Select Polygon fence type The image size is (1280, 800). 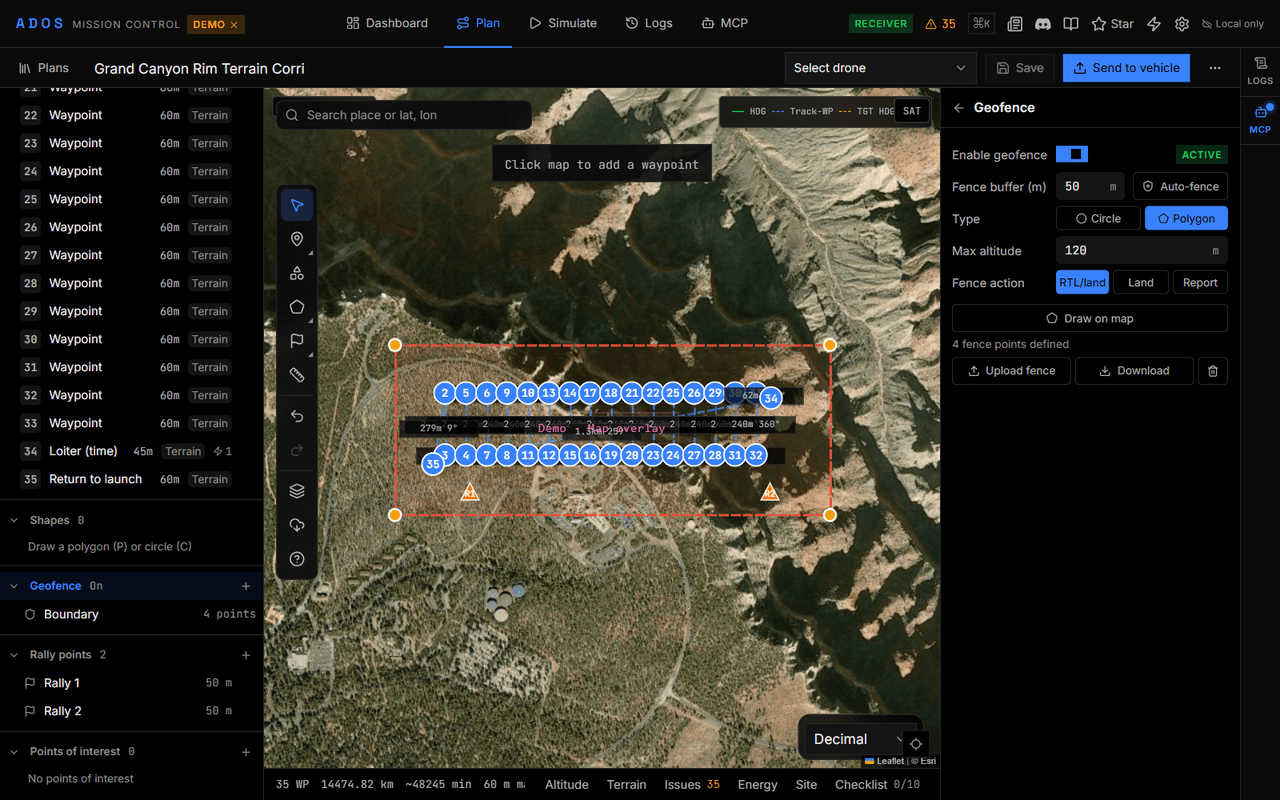point(1186,218)
